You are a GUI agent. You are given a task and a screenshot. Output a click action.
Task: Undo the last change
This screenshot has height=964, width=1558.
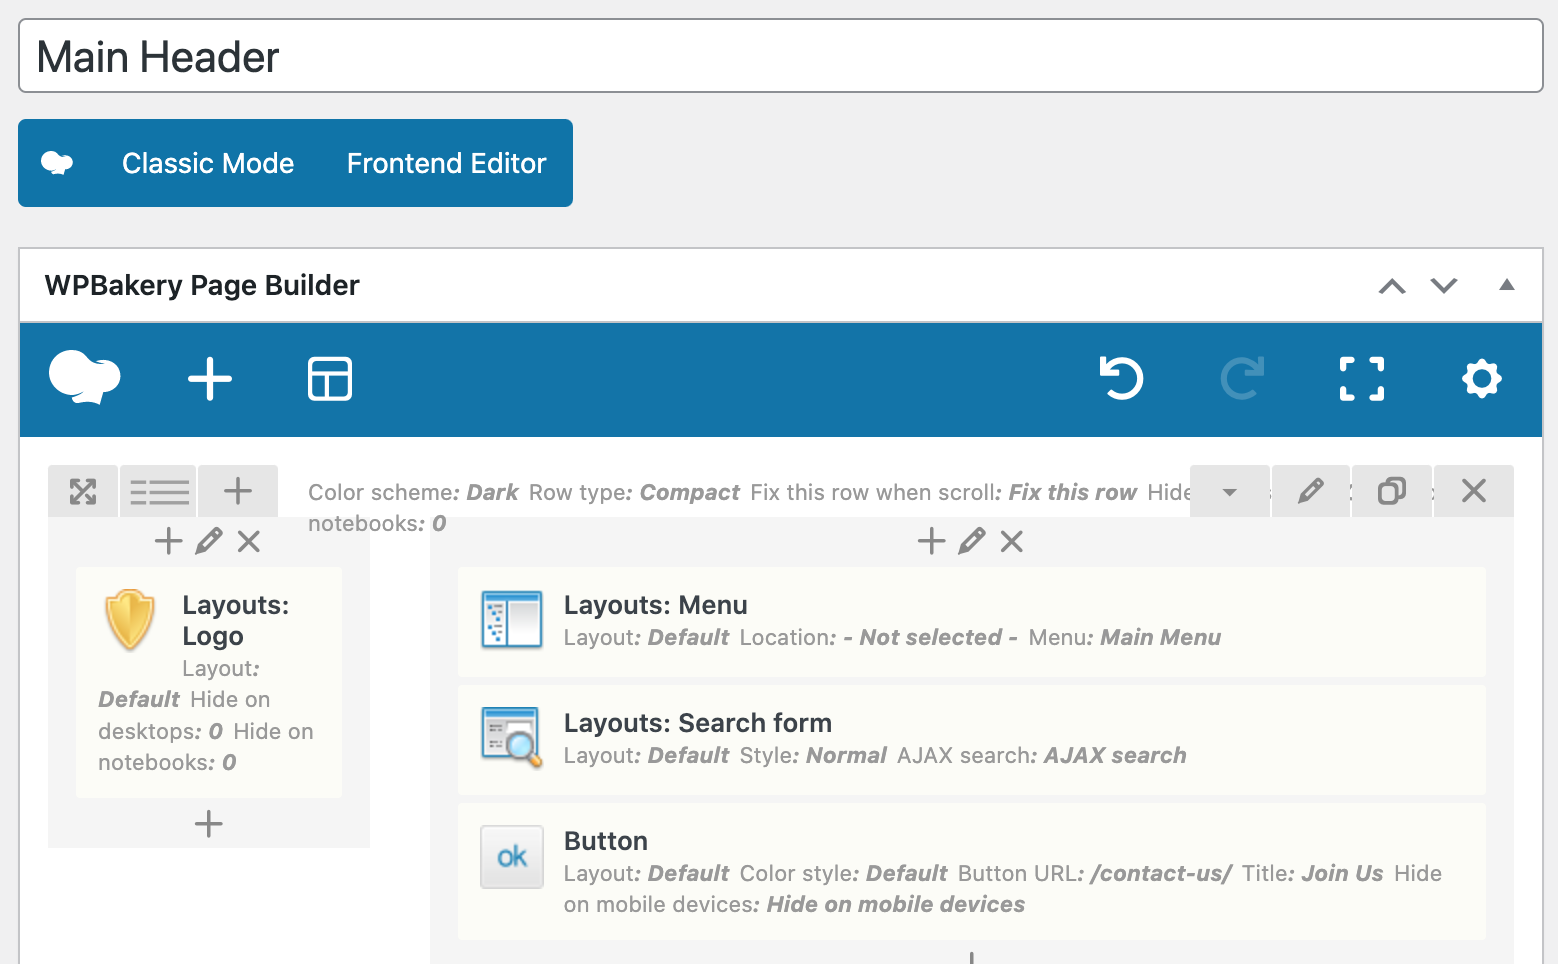click(1121, 378)
